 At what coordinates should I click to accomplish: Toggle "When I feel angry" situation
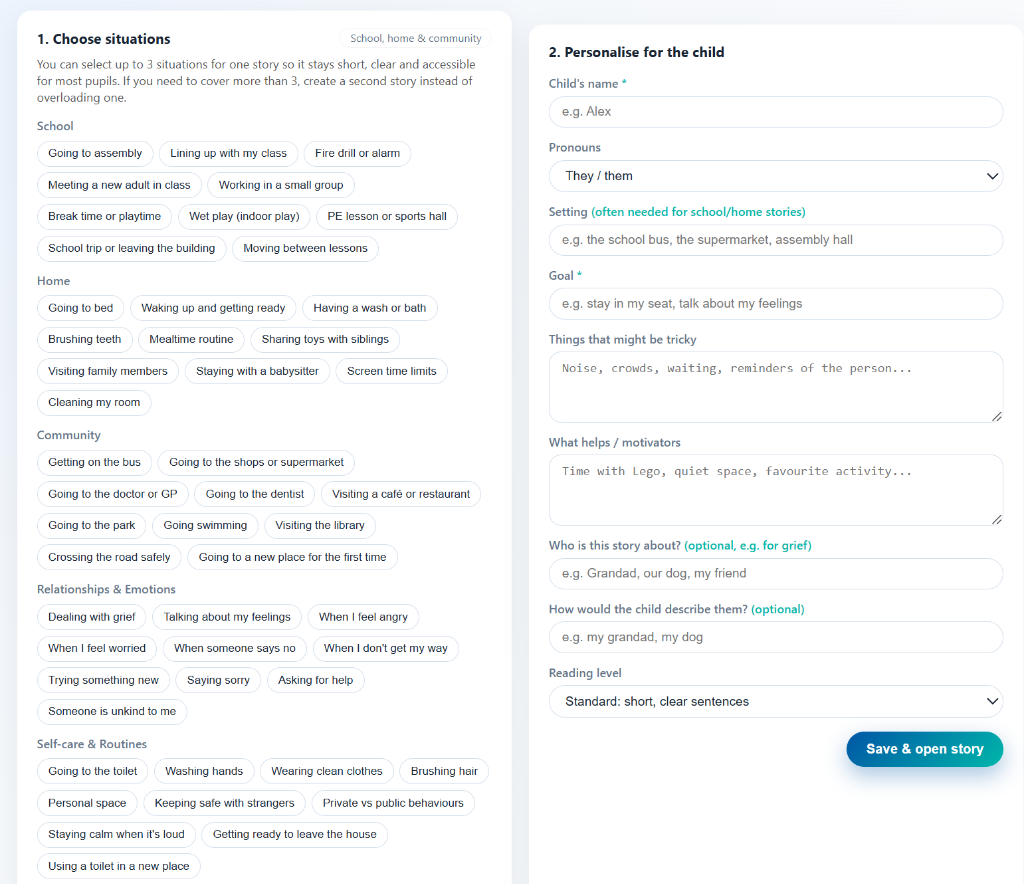click(x=363, y=617)
